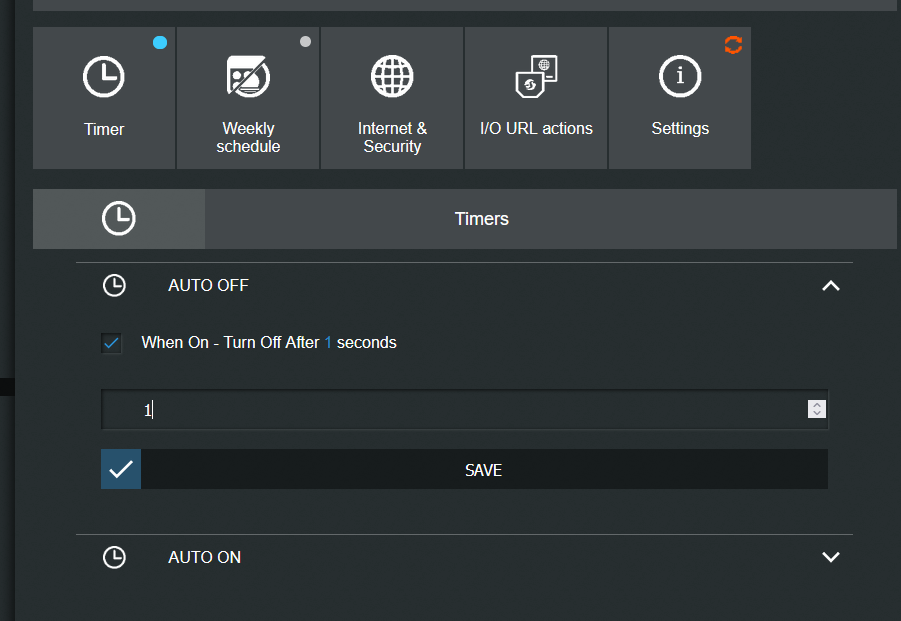Click the clock icon next to AUTO ON
901x621 pixels.
[114, 557]
